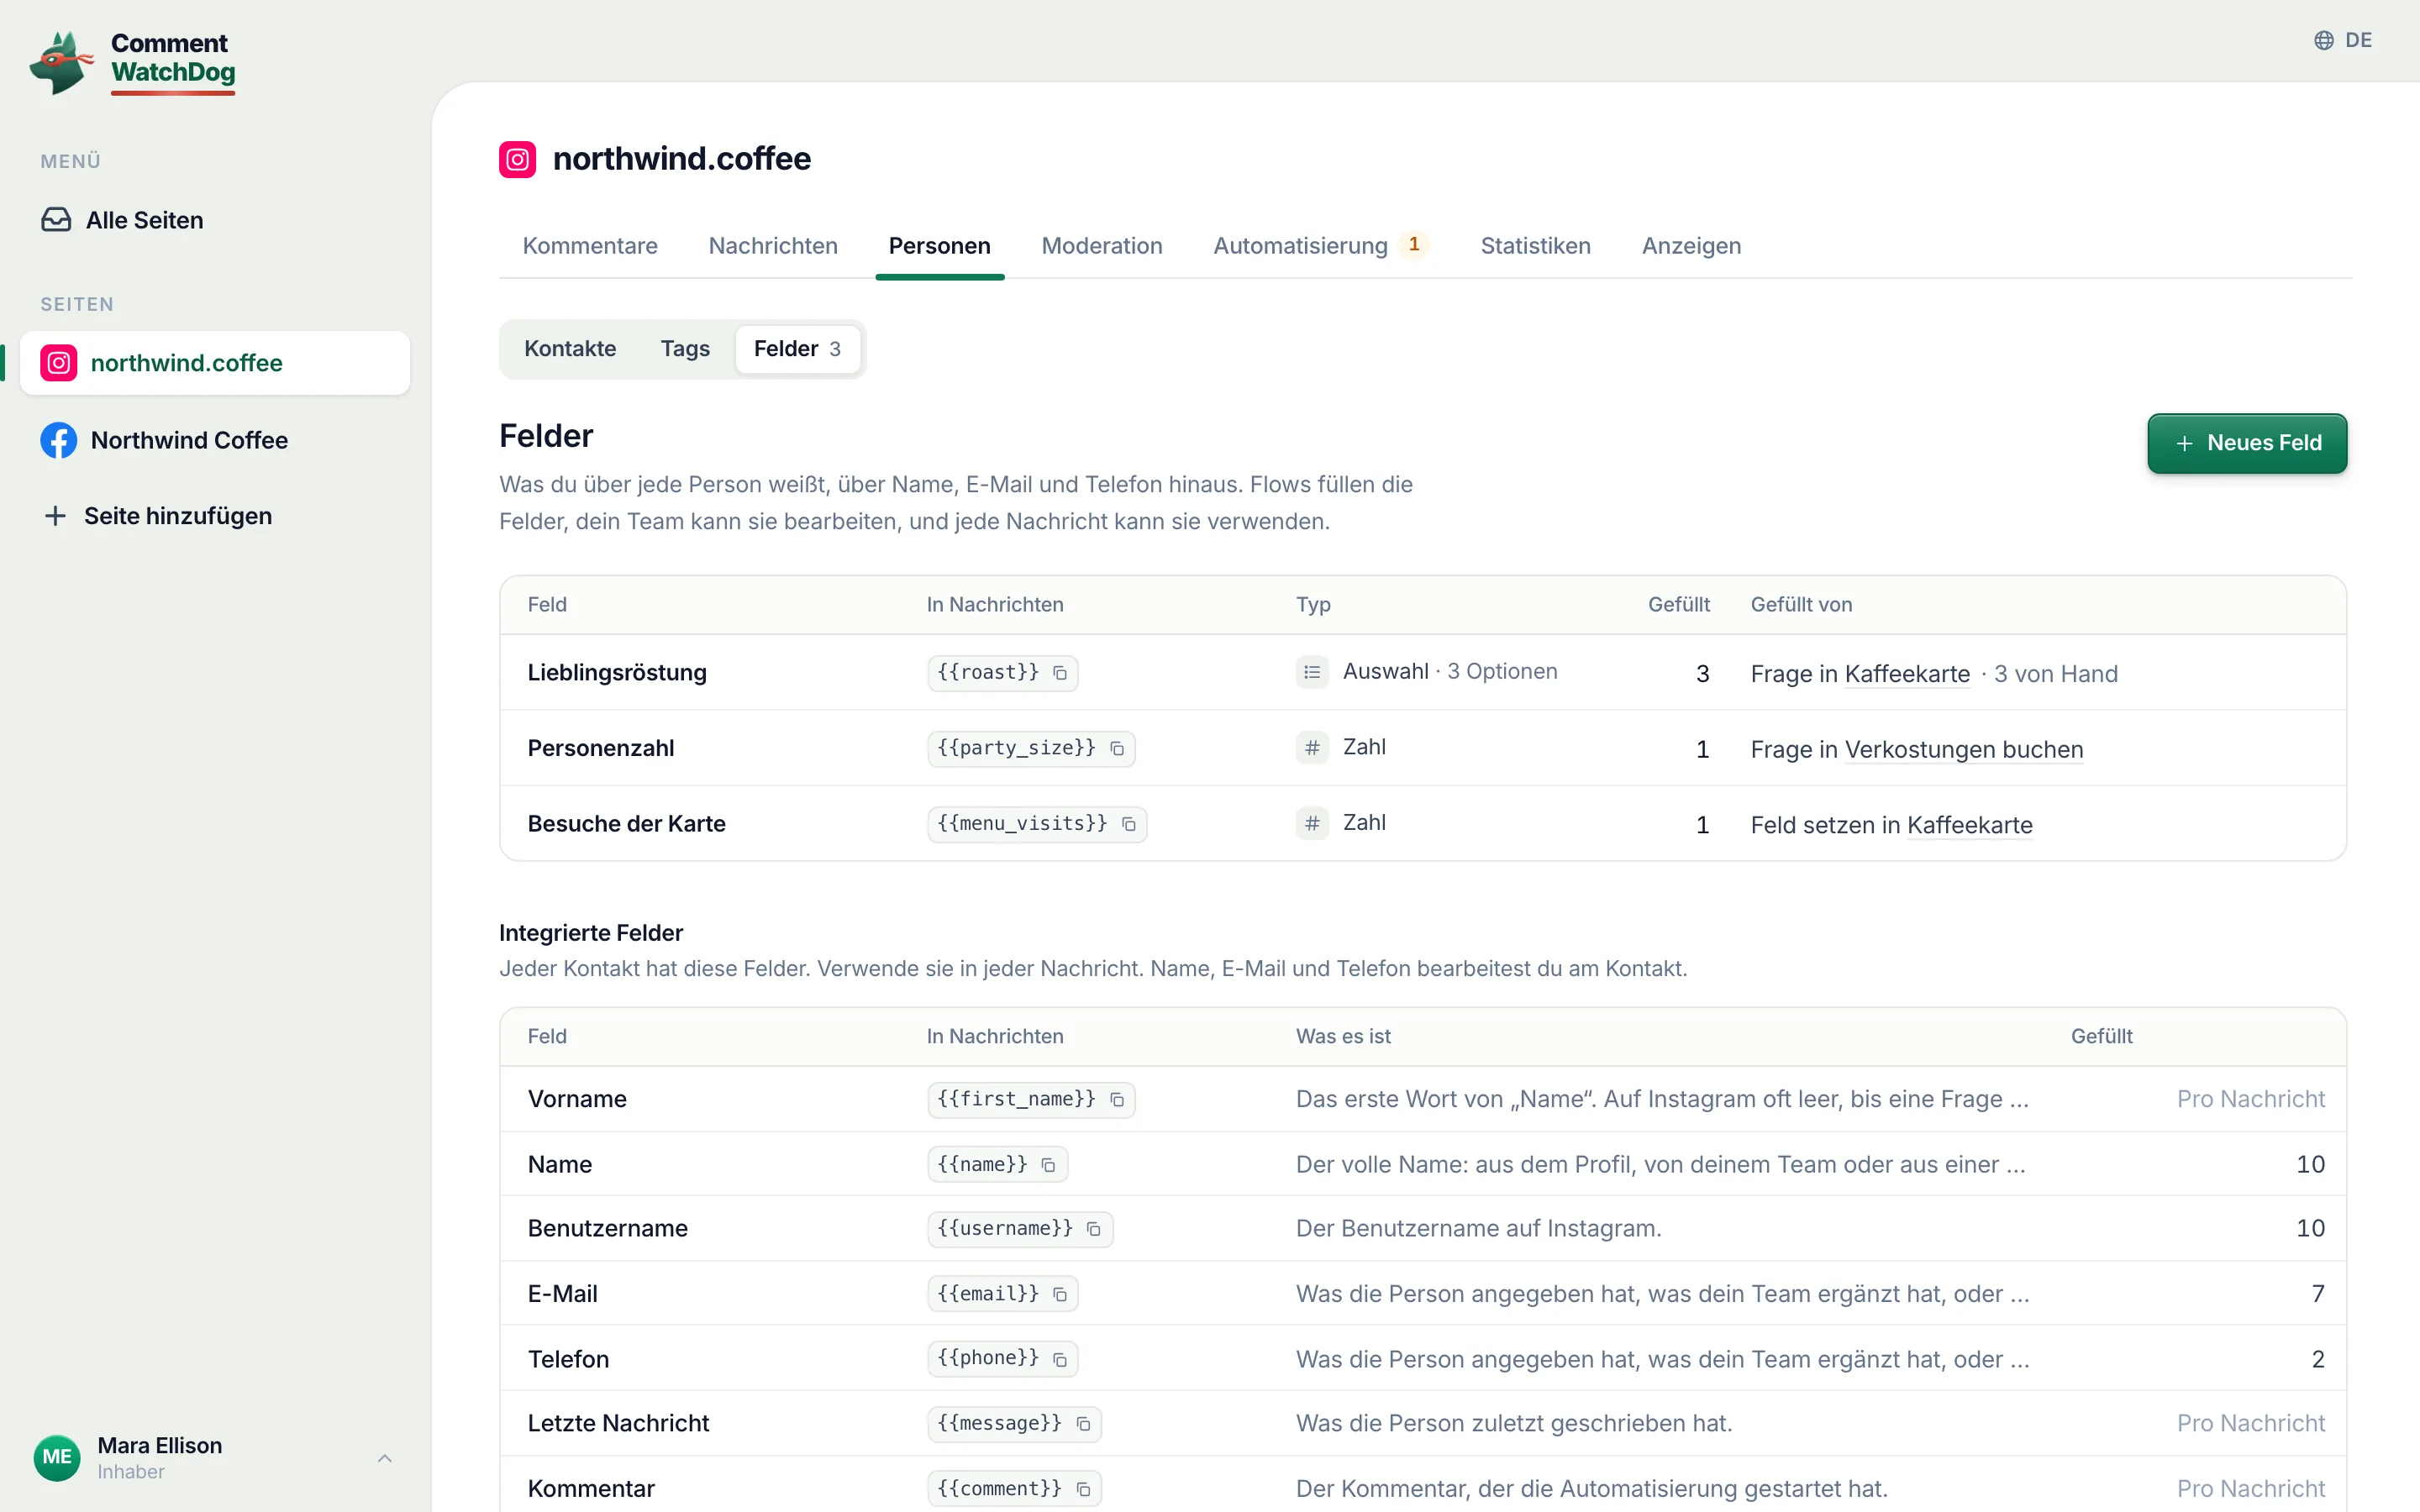Expand the user account menu chevron
This screenshot has width=2420, height=1512.
pos(385,1458)
